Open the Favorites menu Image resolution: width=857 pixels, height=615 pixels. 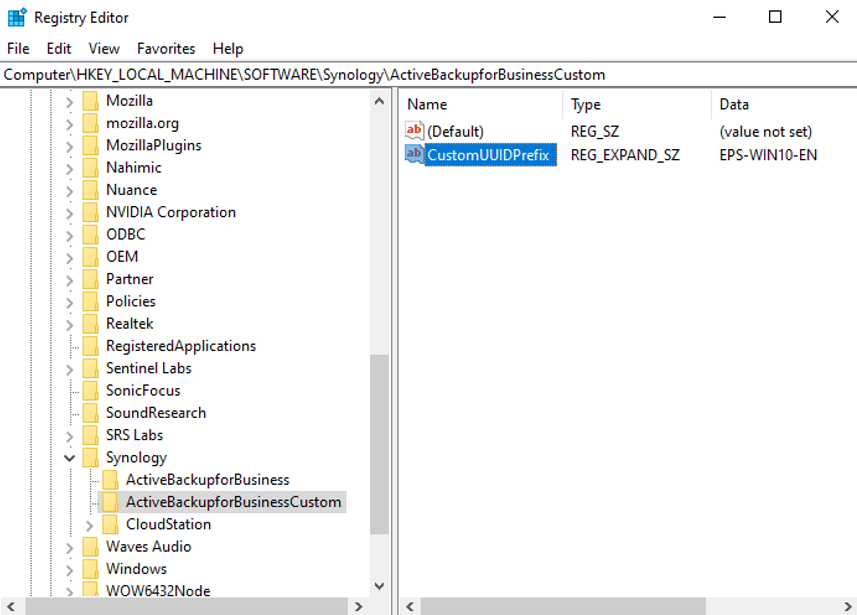[x=166, y=48]
